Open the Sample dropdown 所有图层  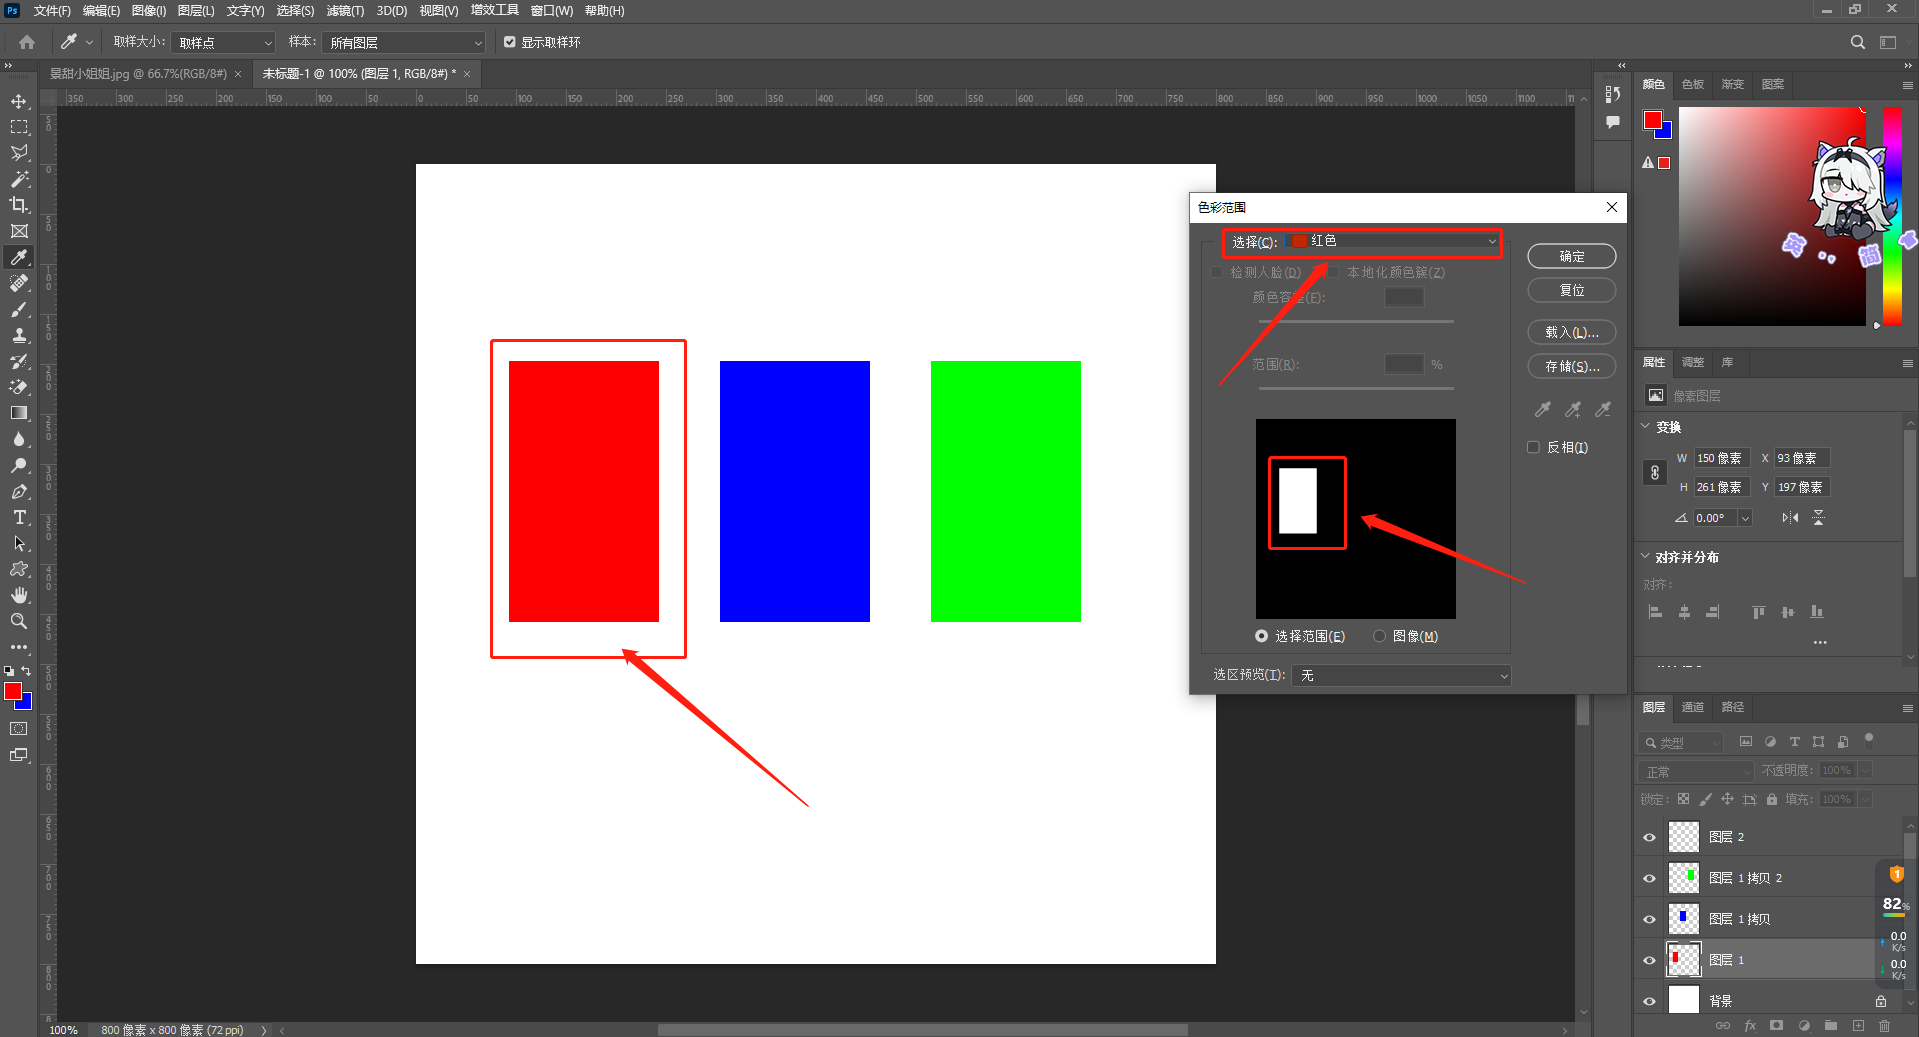[404, 43]
